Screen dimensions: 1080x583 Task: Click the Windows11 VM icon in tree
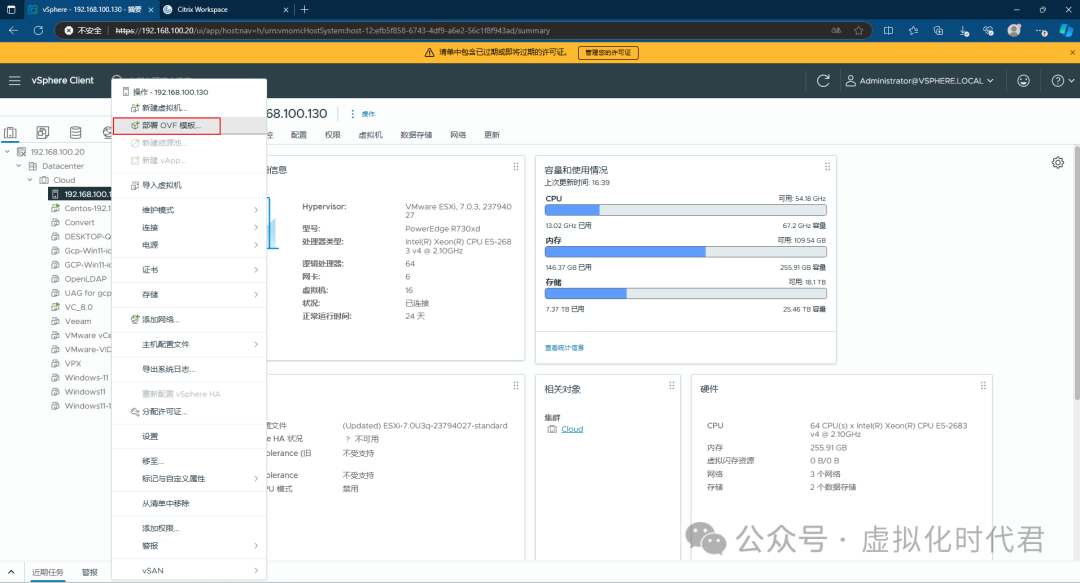55,391
